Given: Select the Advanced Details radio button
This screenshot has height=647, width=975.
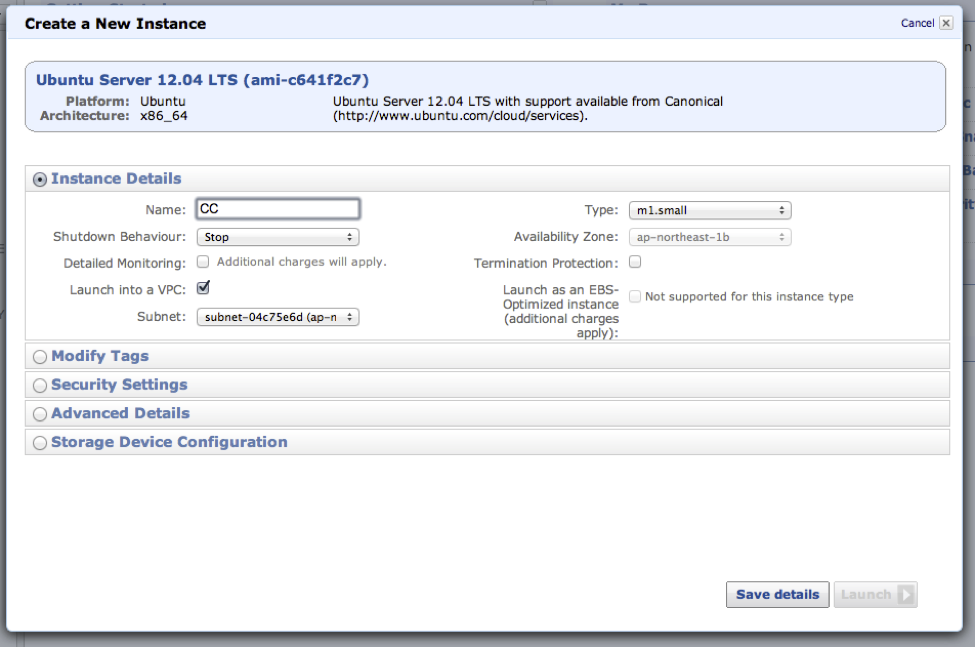Looking at the screenshot, I should pyautogui.click(x=40, y=414).
